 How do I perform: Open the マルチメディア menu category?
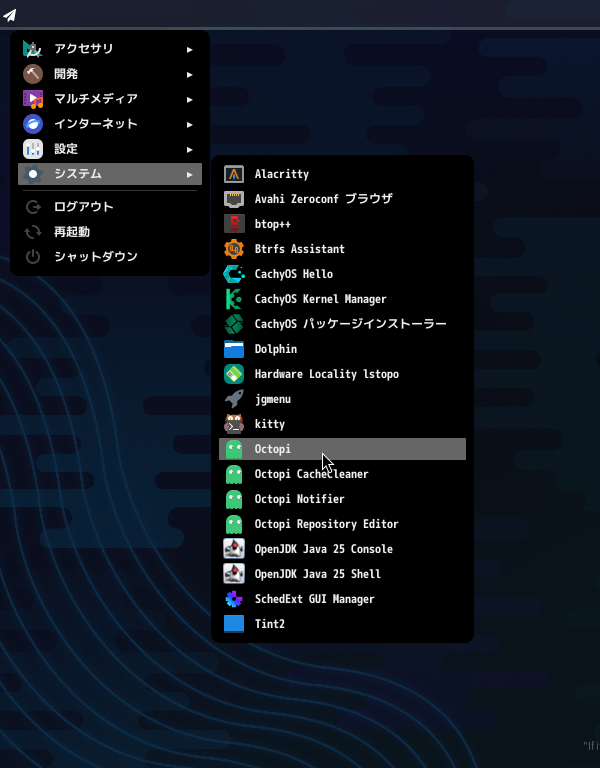110,99
